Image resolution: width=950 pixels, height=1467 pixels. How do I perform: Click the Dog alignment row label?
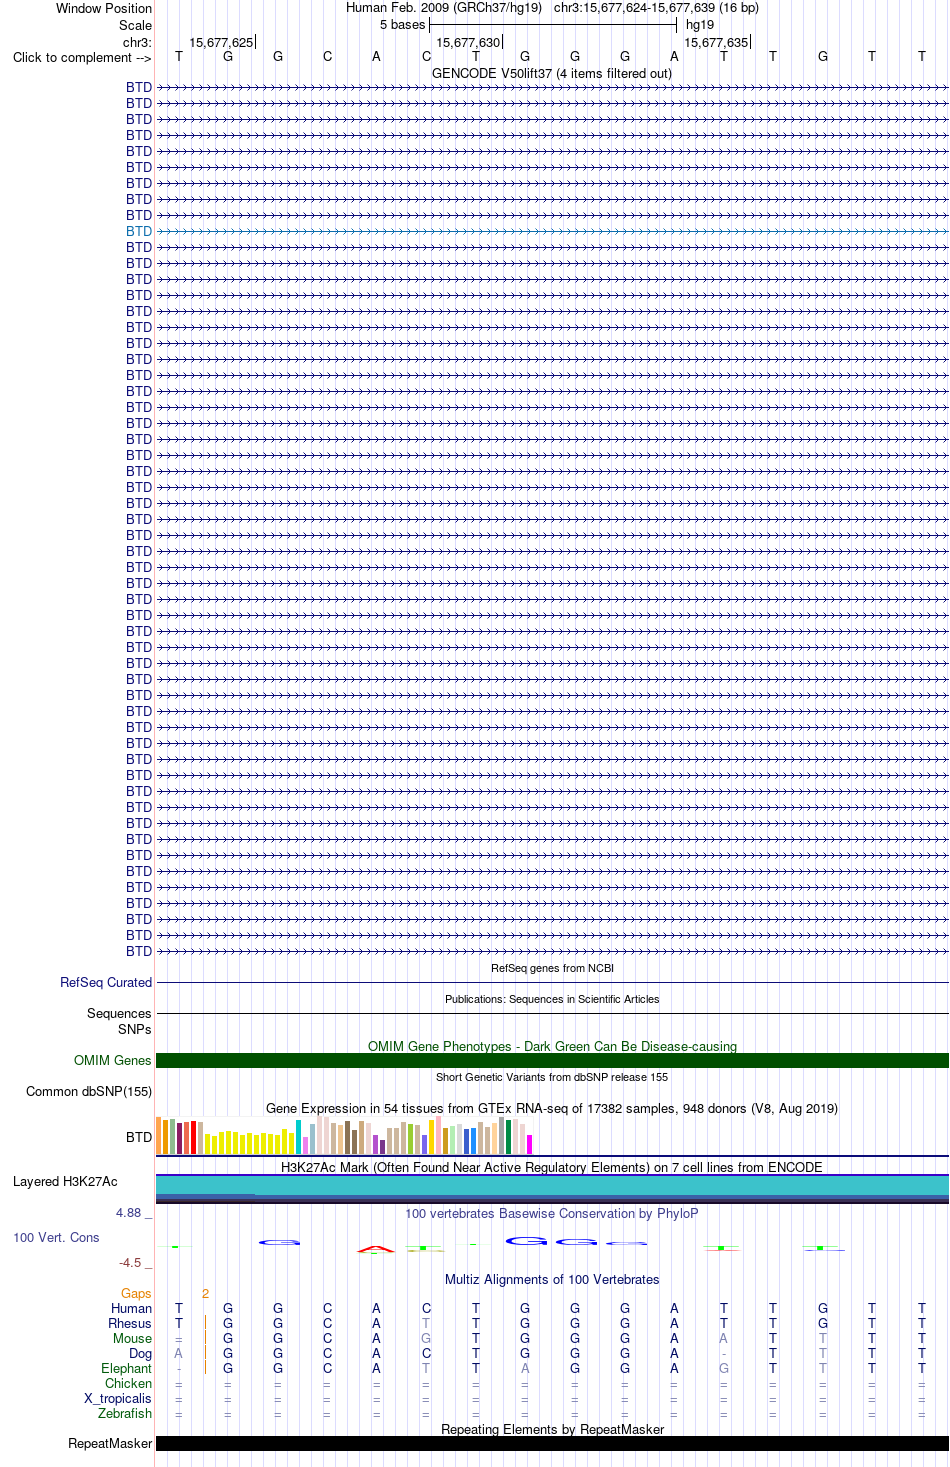[x=141, y=1353]
